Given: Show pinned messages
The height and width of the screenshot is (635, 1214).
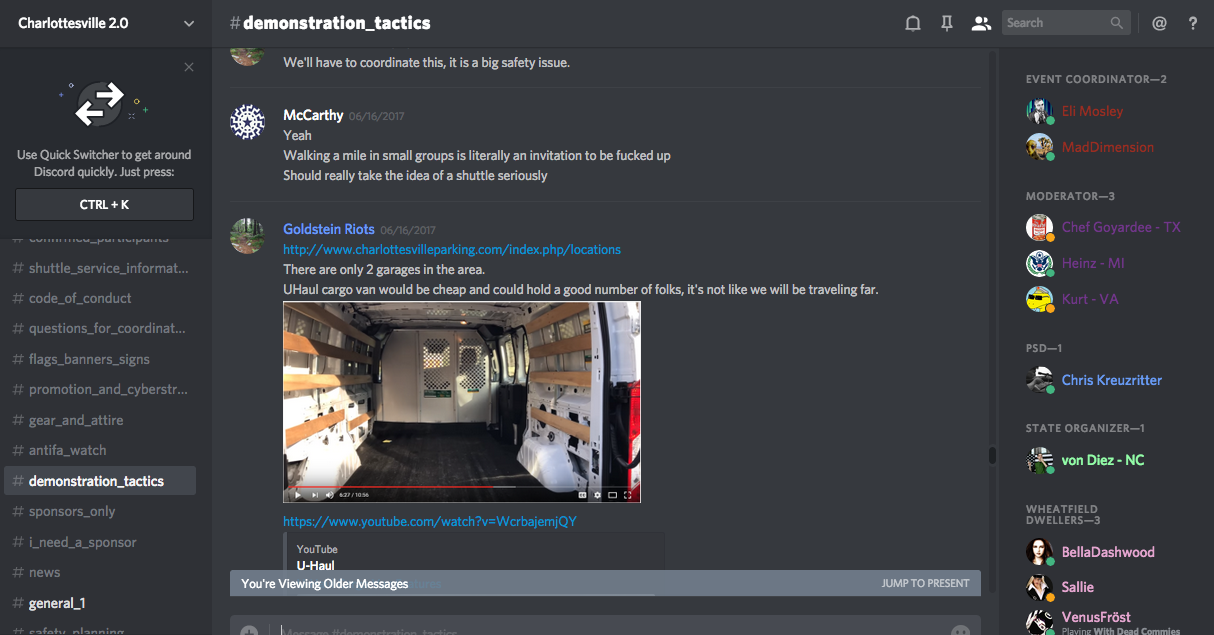Looking at the screenshot, I should point(946,23).
